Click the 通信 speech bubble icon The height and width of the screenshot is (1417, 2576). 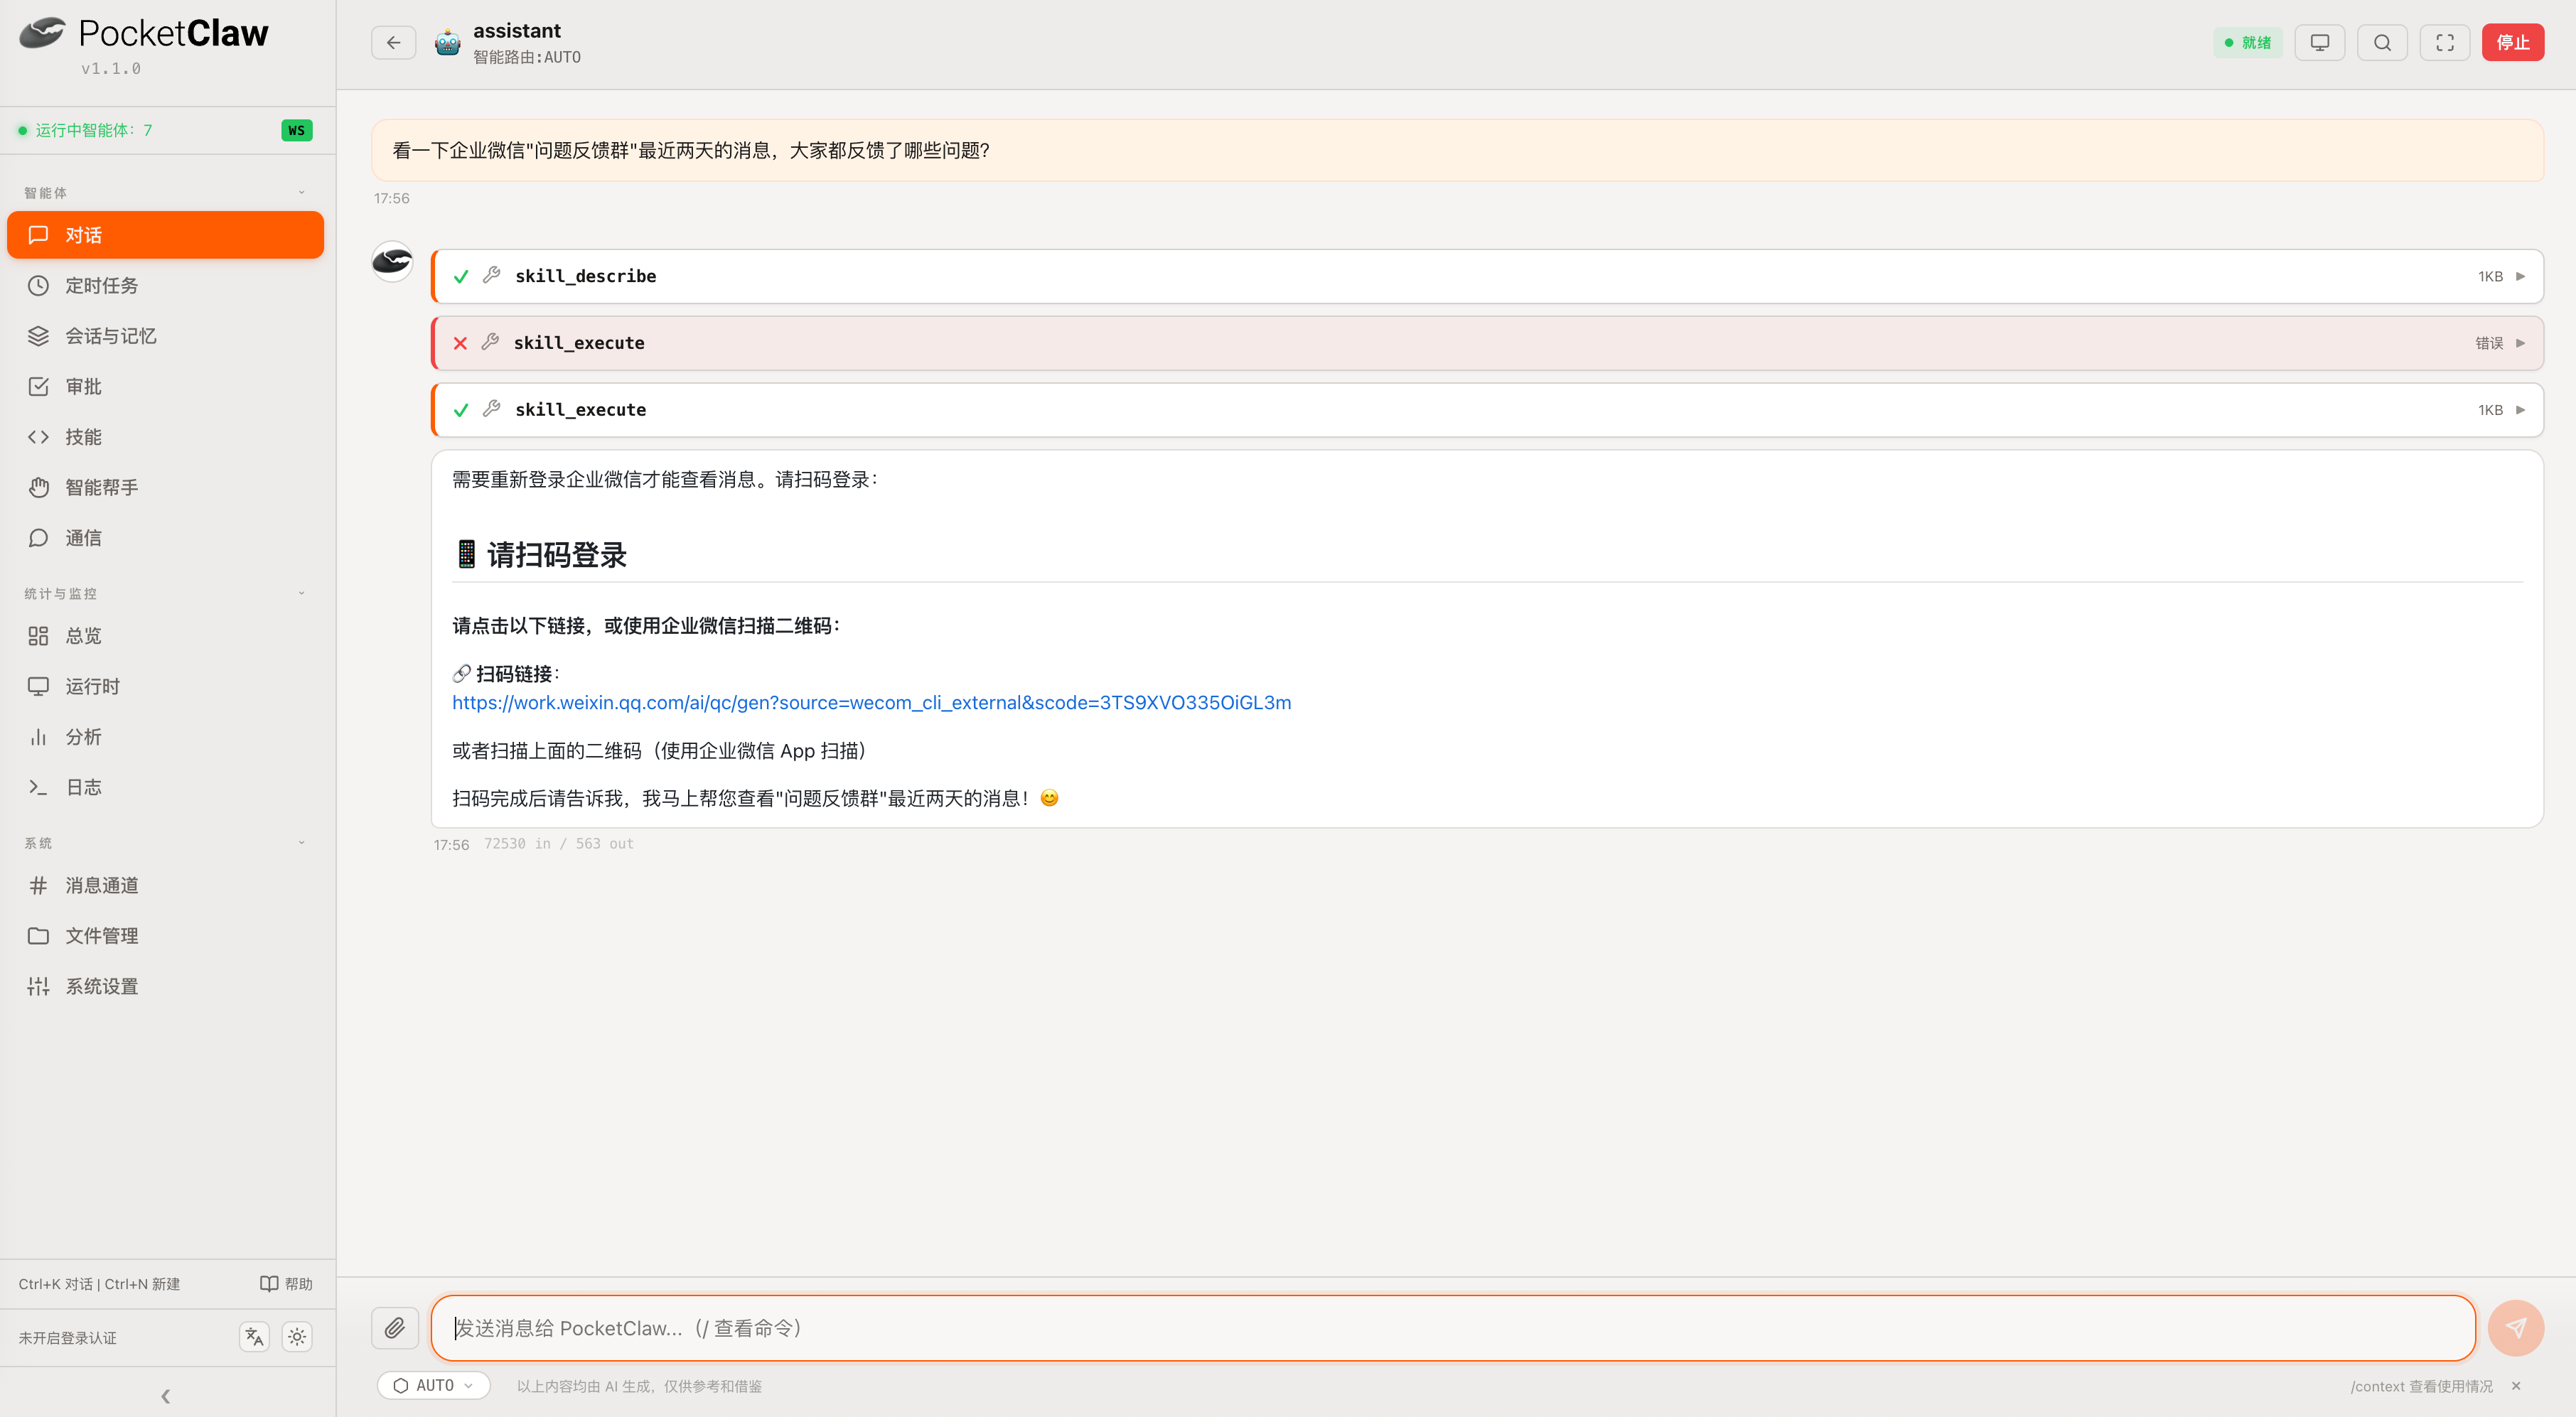[38, 538]
